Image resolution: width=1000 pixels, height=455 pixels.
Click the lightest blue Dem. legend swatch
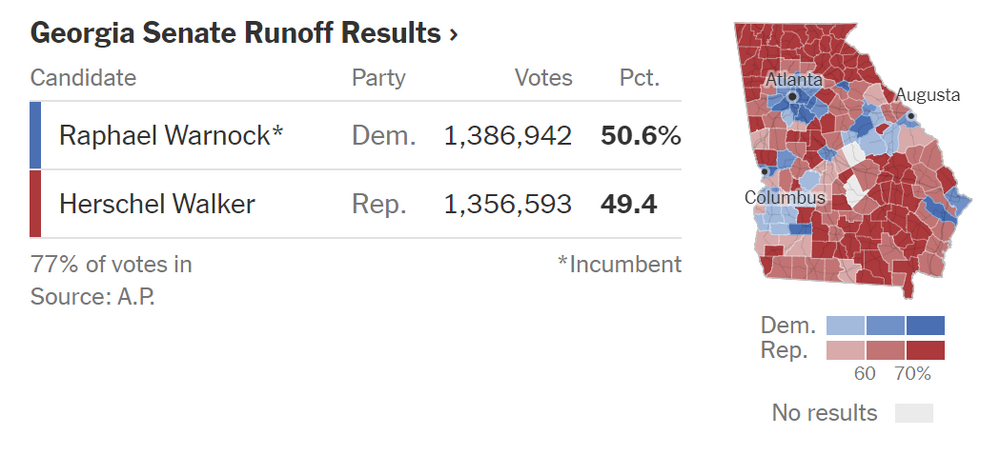846,326
